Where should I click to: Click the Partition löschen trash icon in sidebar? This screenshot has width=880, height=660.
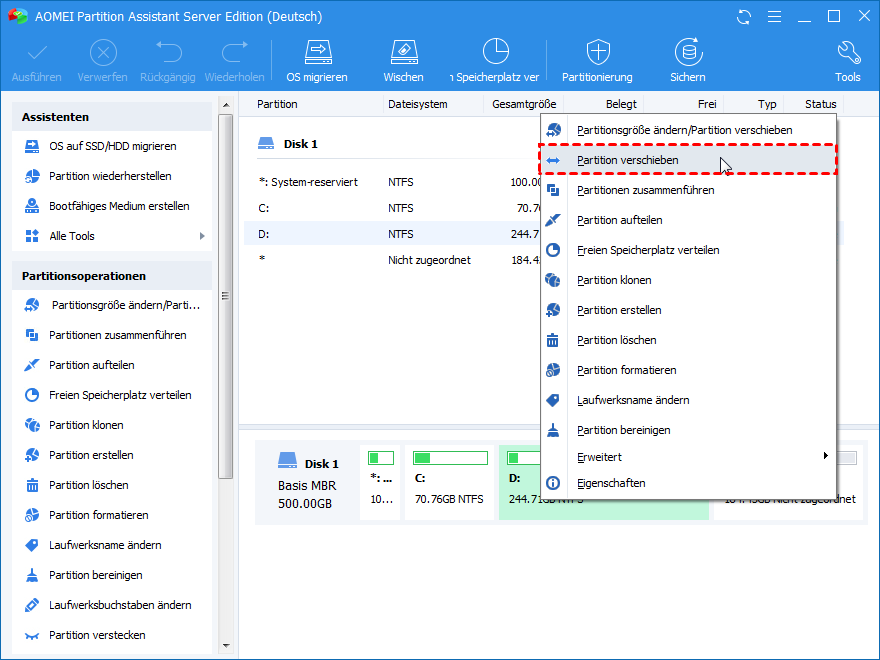click(x=32, y=485)
